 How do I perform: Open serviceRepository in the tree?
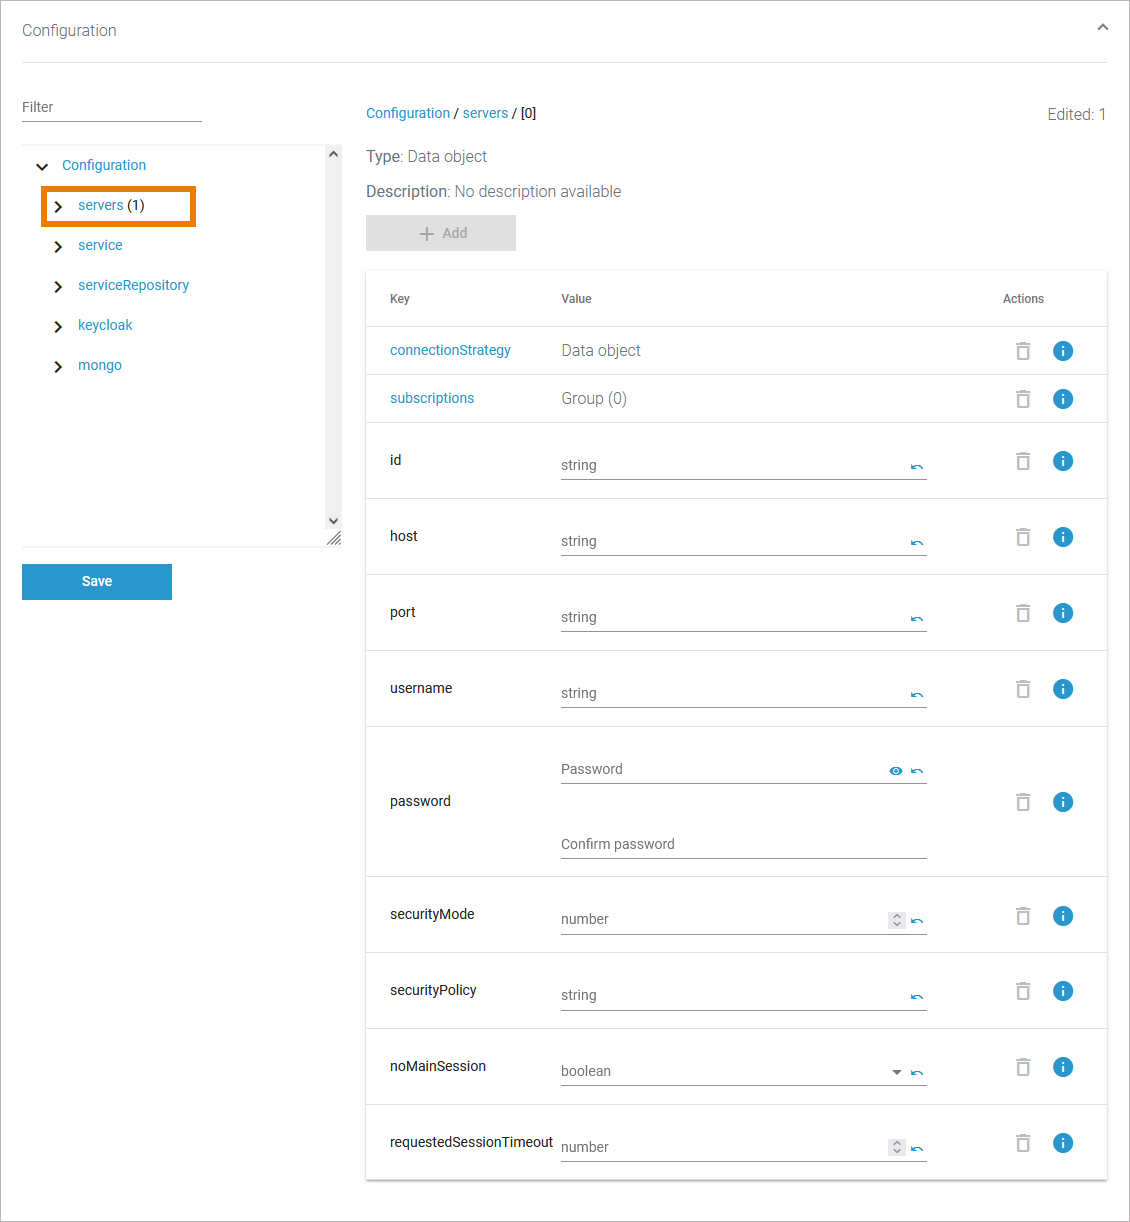(133, 286)
